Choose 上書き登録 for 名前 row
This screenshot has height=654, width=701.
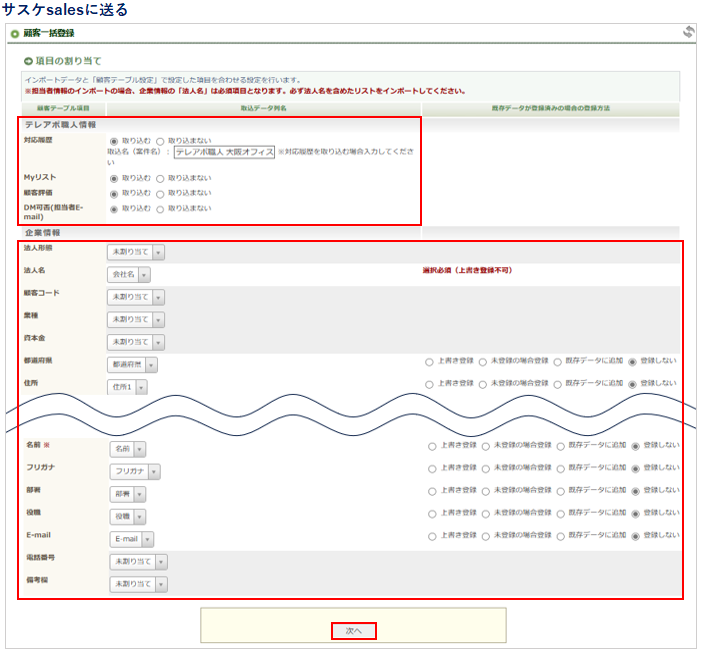point(432,446)
